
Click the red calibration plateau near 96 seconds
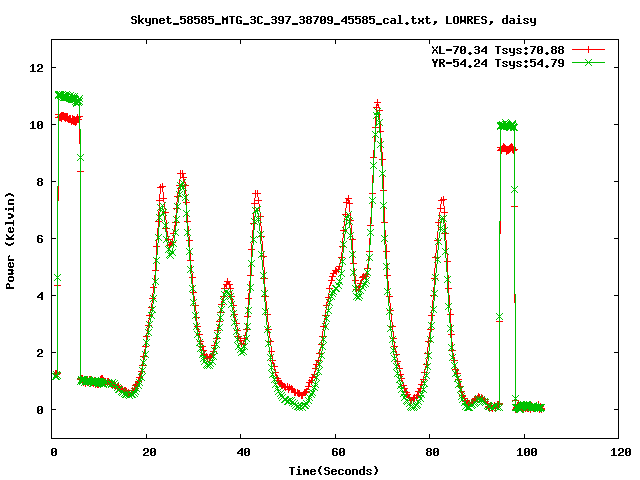point(507,149)
